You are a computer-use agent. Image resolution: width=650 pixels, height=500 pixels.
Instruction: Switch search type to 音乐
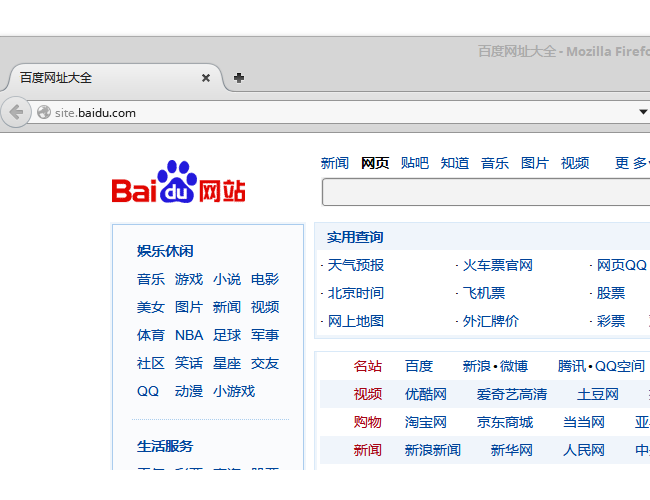(x=495, y=163)
